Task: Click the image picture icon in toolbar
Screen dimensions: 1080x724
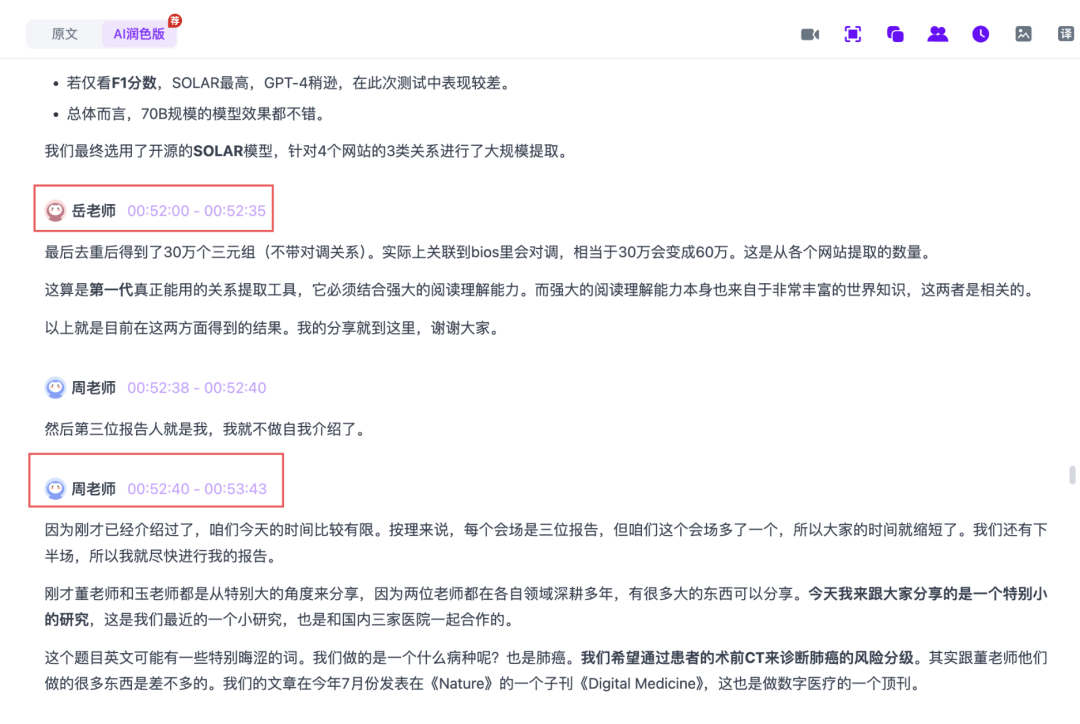Action: (x=1024, y=34)
